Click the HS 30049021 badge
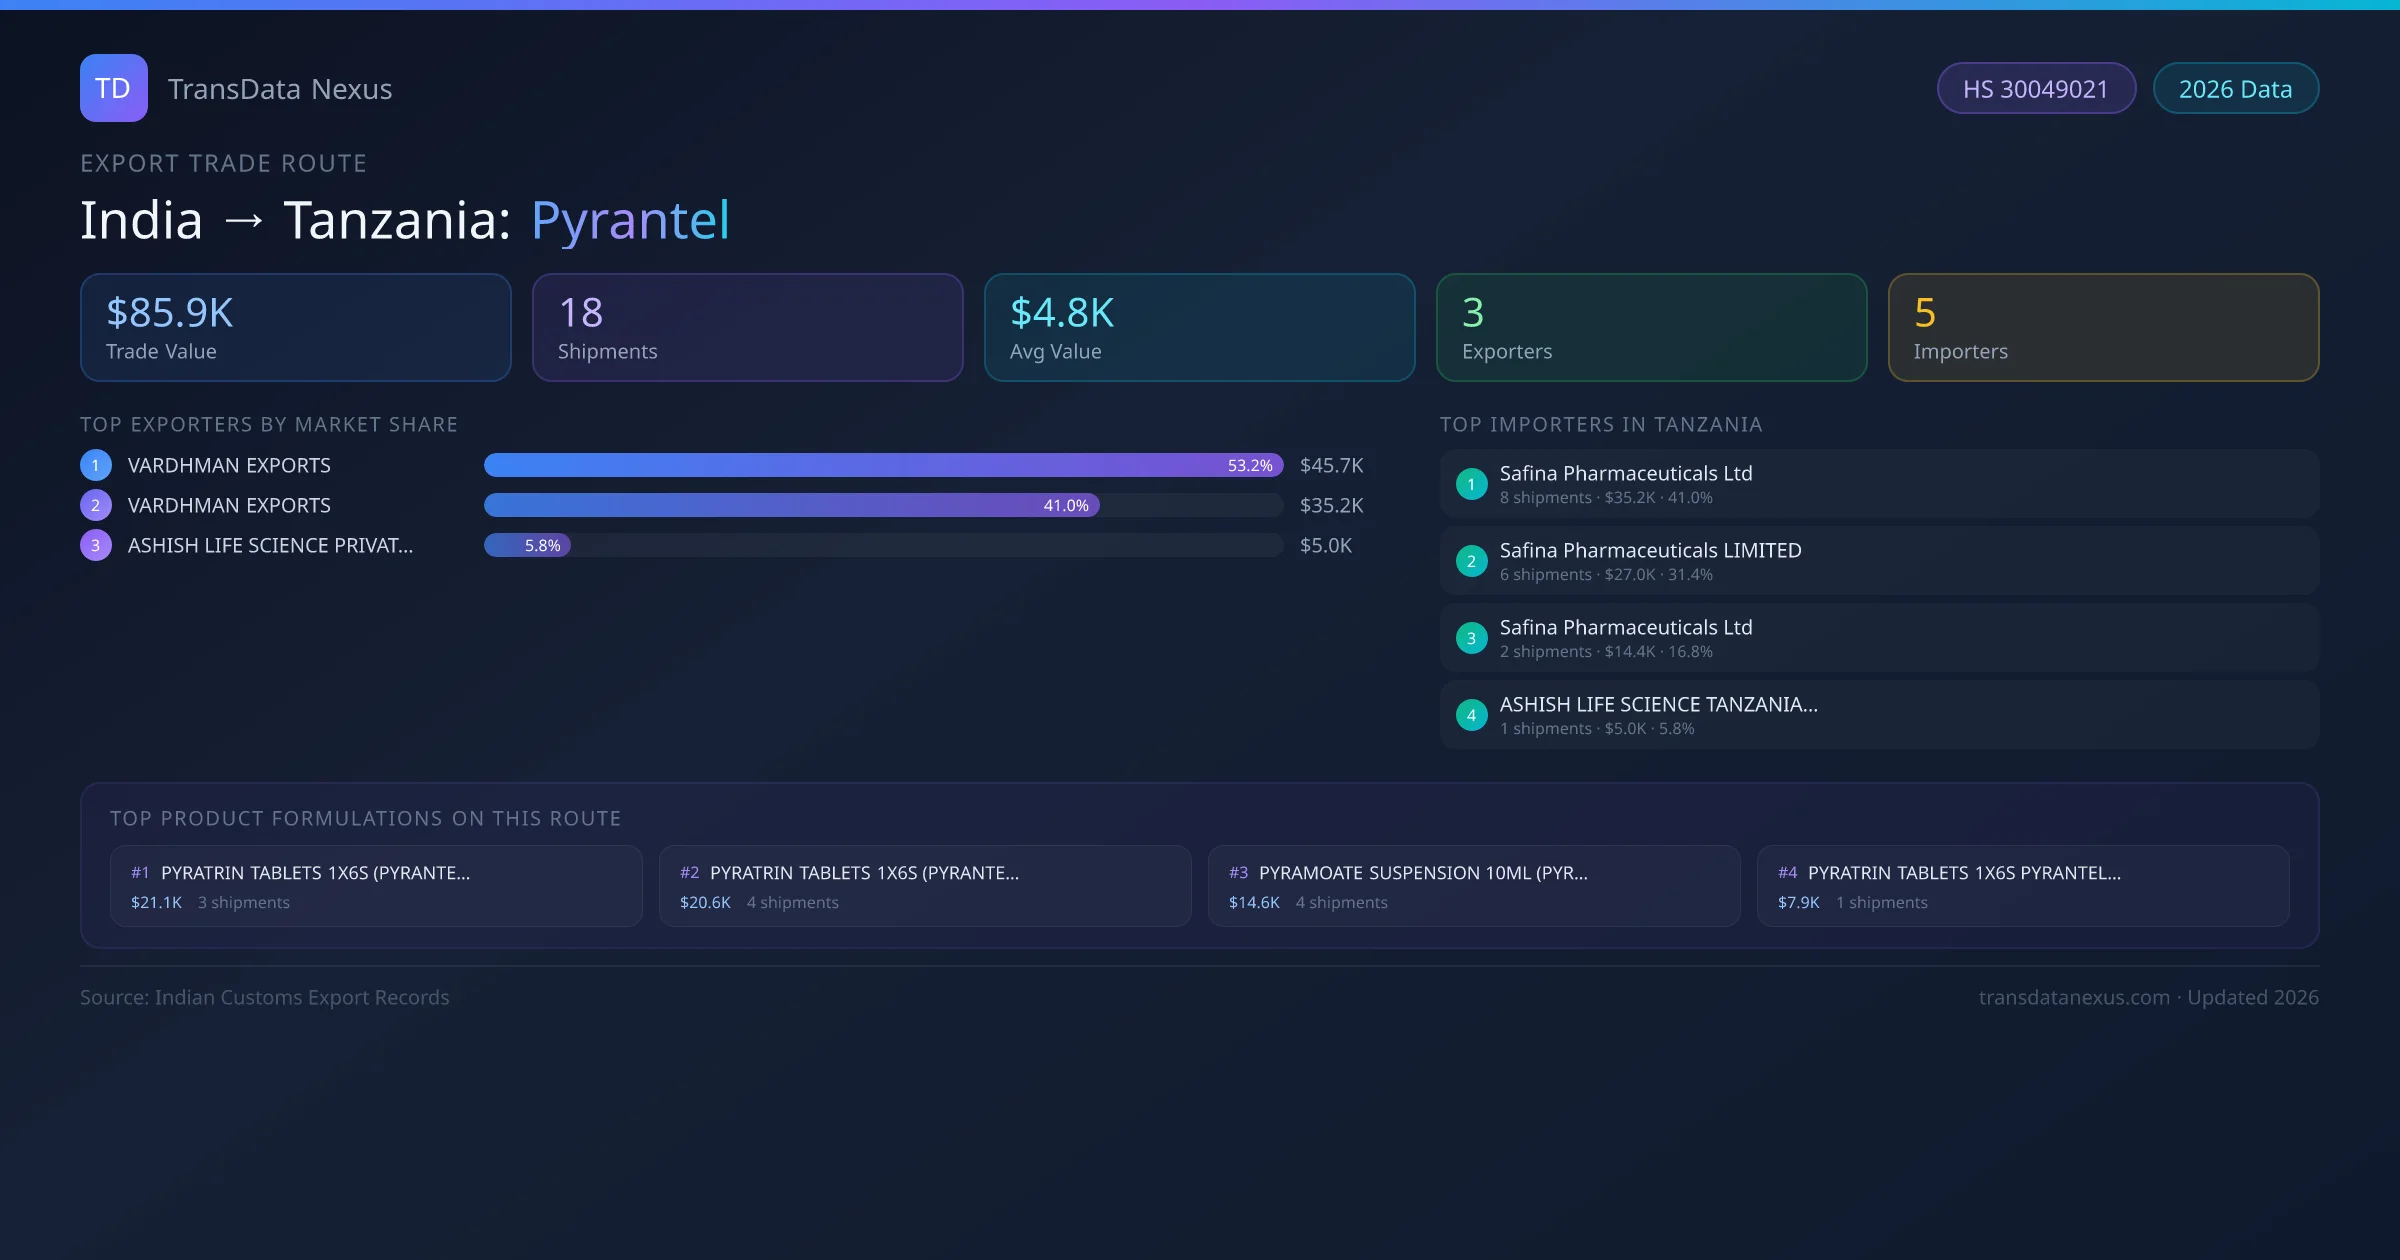 click(x=2035, y=89)
